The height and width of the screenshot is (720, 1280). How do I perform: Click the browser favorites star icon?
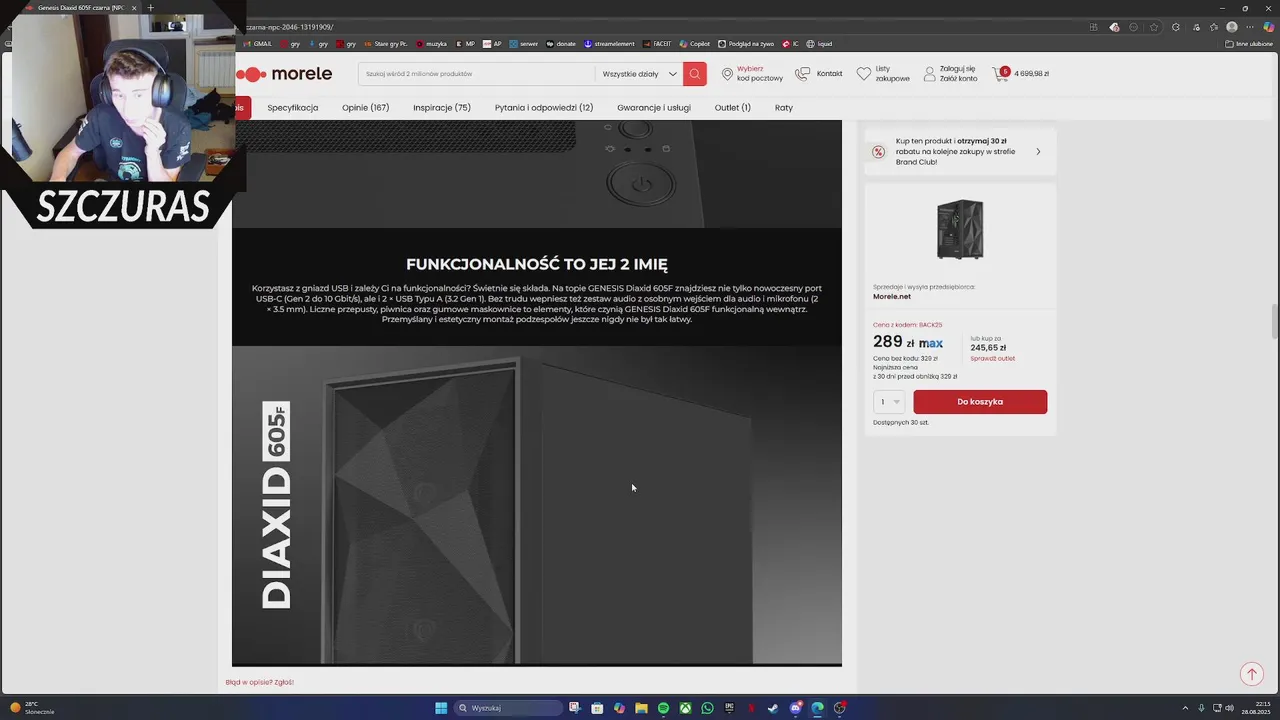pyautogui.click(x=1154, y=27)
